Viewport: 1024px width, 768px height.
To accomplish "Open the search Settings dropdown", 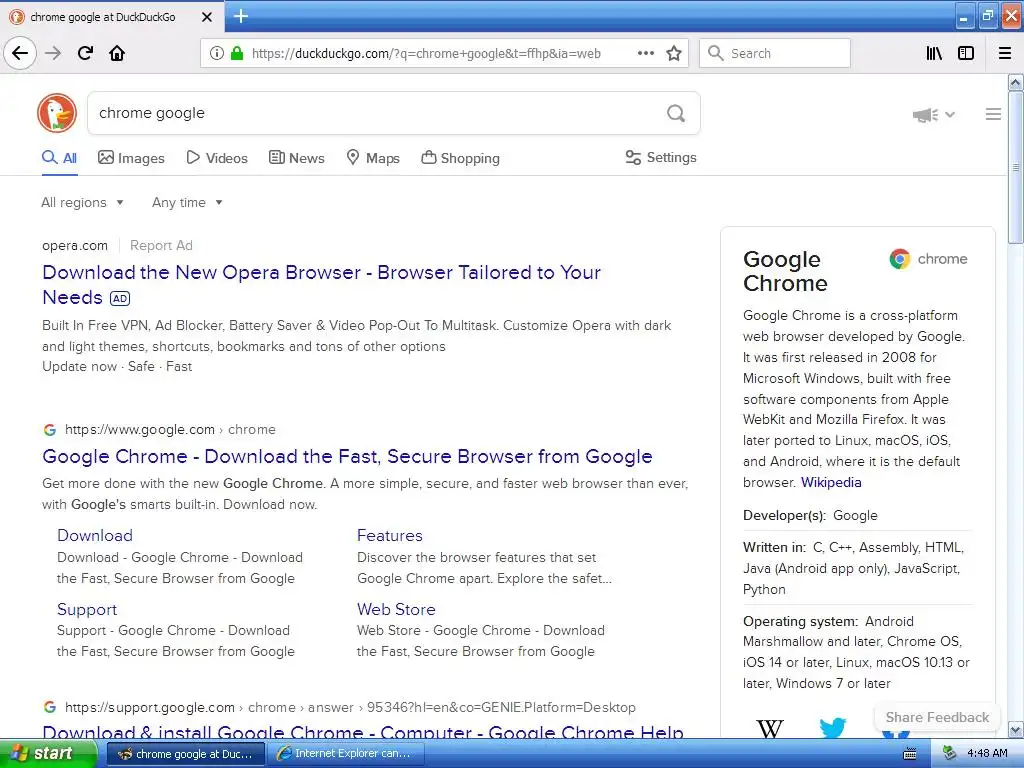I will 661,157.
